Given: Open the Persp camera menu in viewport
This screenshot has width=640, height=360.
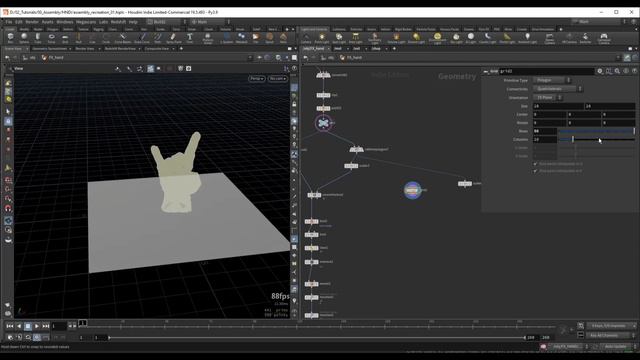Looking at the screenshot, I should click(256, 78).
